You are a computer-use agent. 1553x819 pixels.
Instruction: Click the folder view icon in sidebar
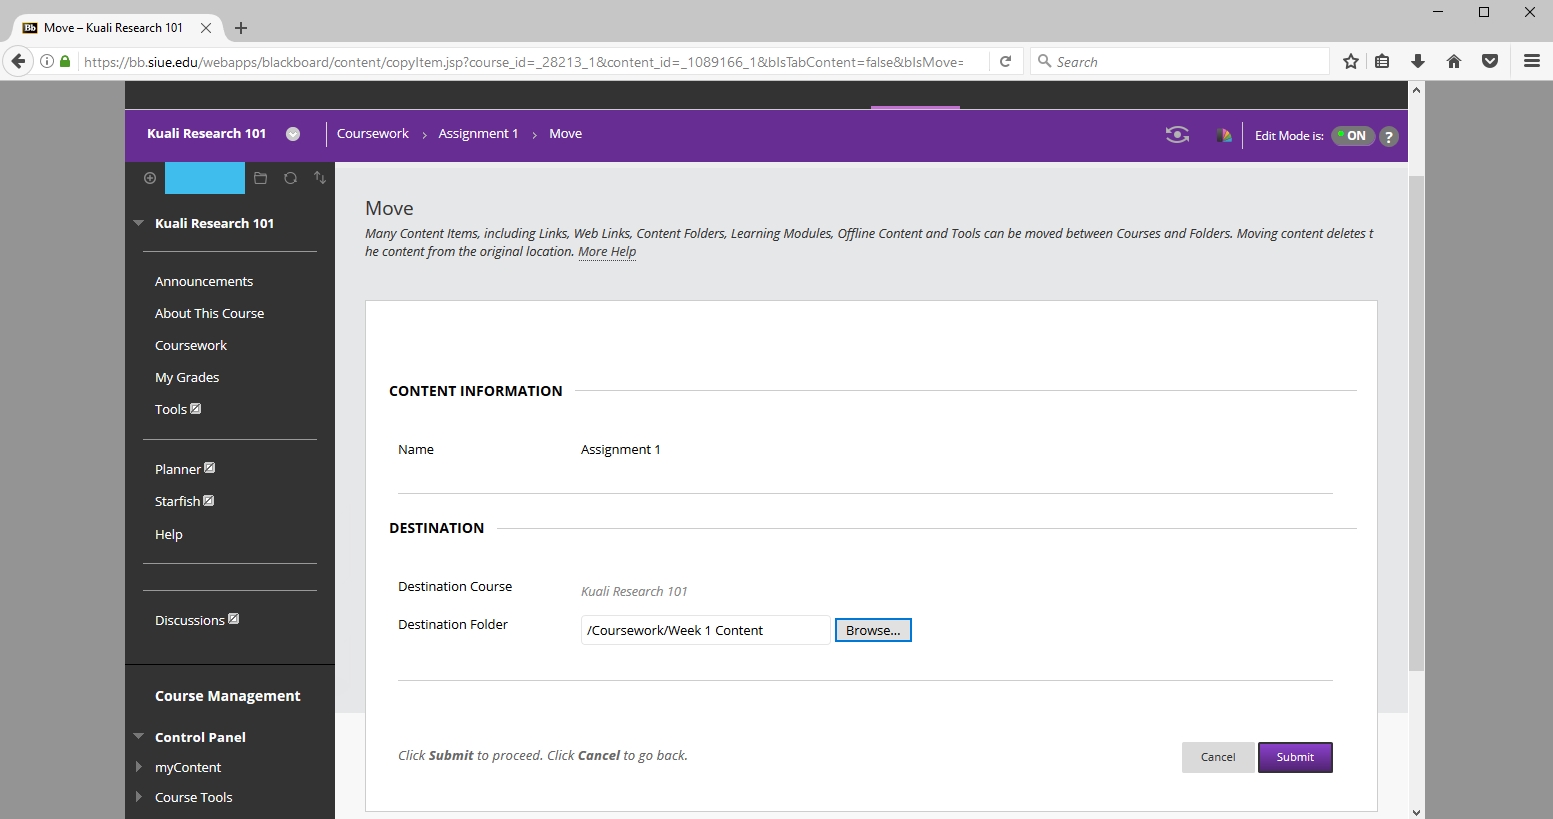pyautogui.click(x=260, y=178)
